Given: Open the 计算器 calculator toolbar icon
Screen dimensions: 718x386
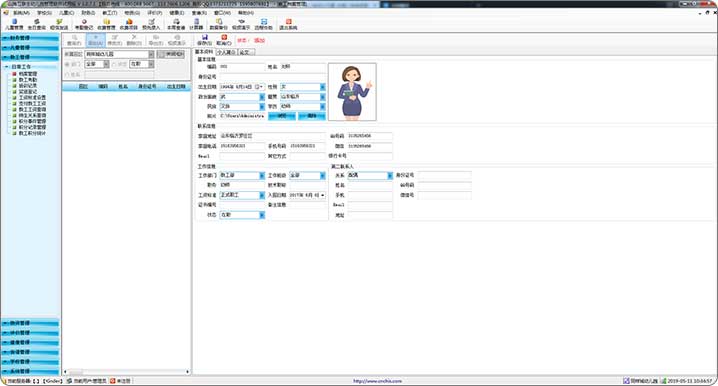Looking at the screenshot, I should click(x=196, y=24).
